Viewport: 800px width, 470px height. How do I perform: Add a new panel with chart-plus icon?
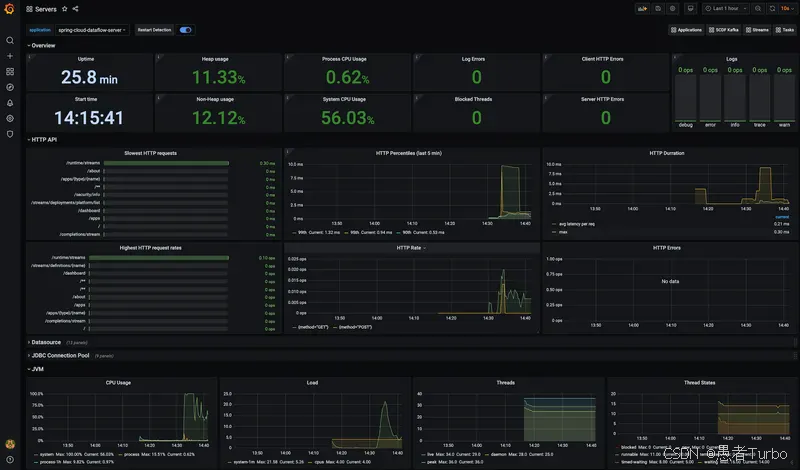tap(642, 9)
